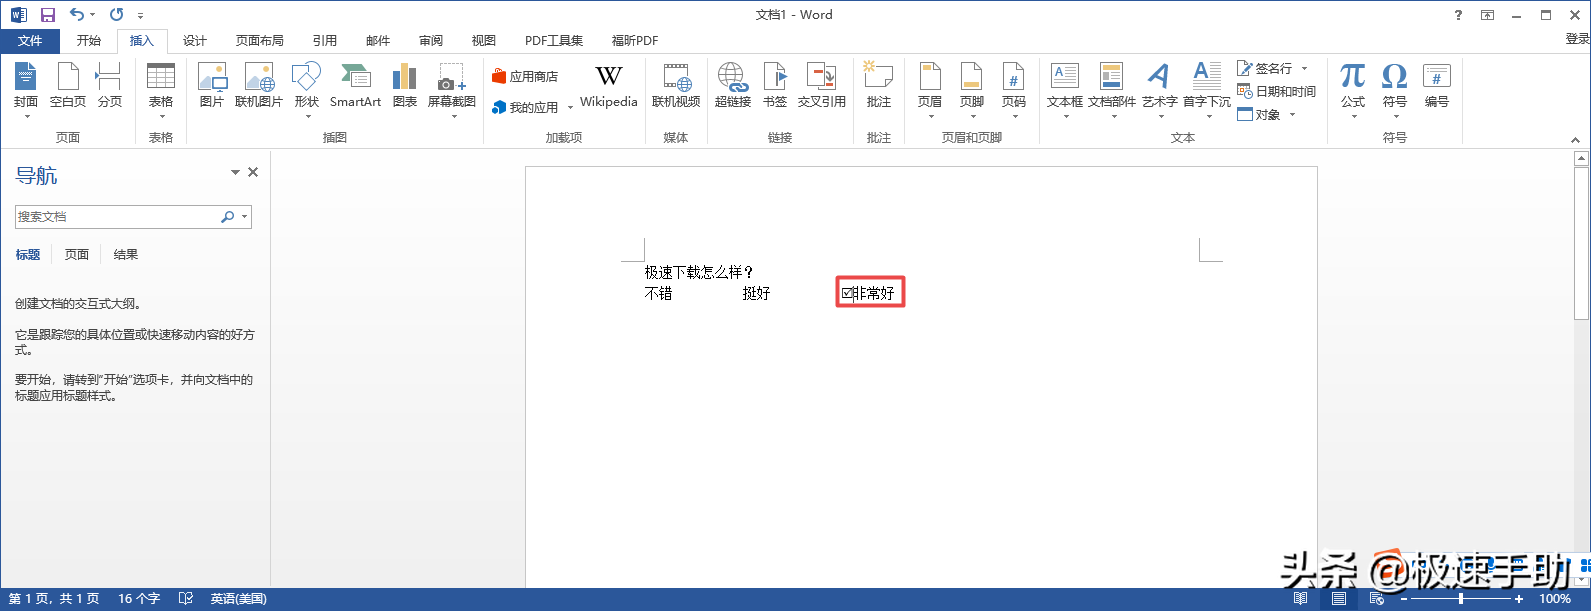Insert a text box (文本框)
The width and height of the screenshot is (1591, 611).
(1065, 89)
